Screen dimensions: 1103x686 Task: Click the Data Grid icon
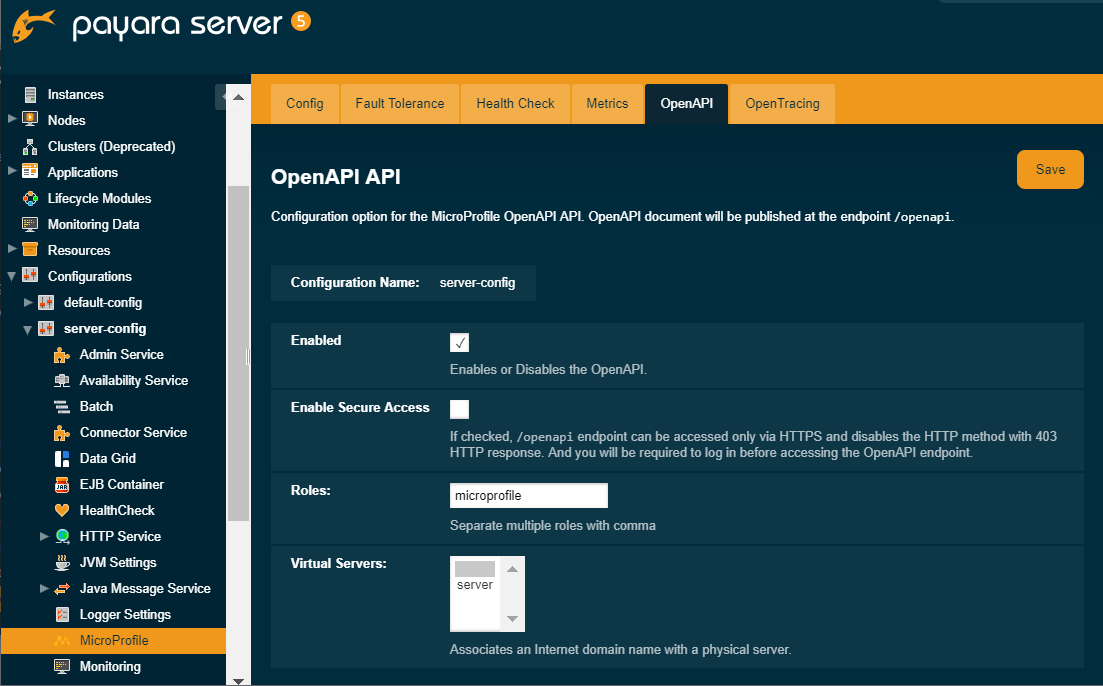tap(62, 459)
